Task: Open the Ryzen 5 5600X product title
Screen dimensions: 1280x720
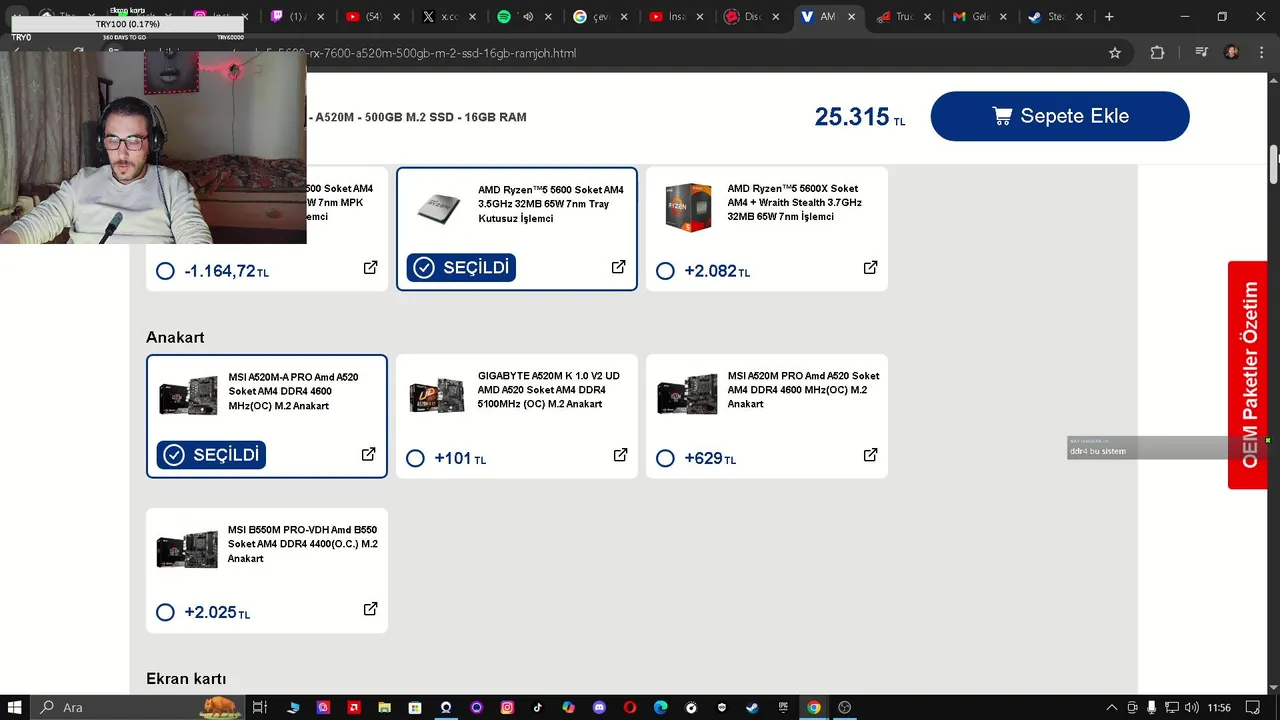Action: coord(795,202)
